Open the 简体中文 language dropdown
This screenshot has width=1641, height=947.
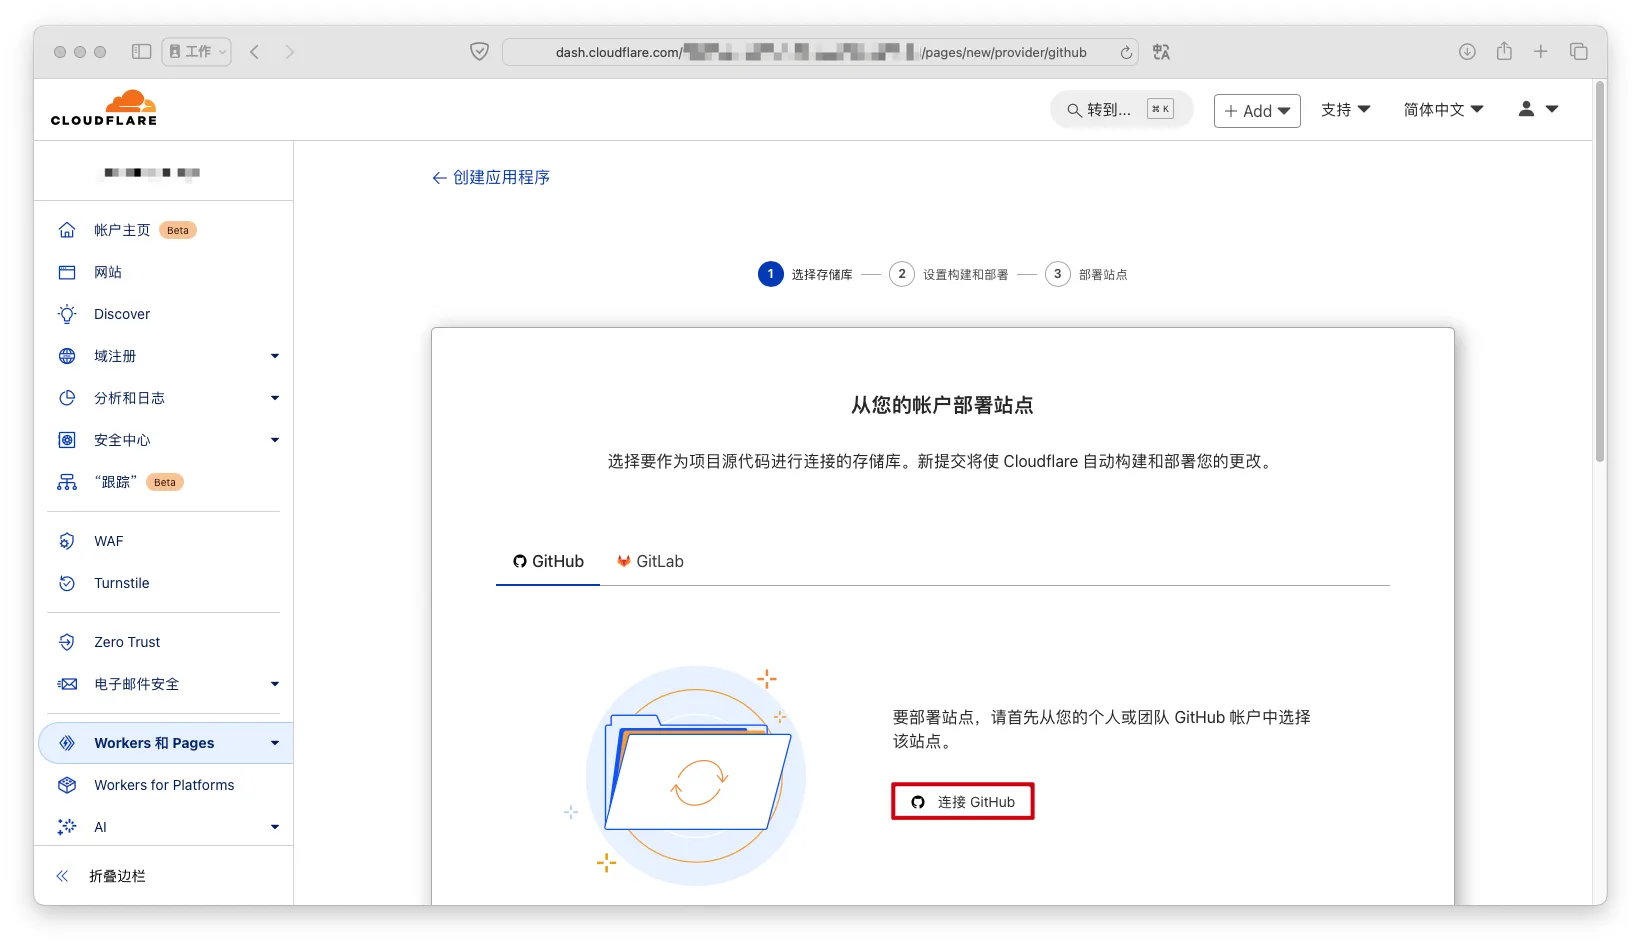click(x=1443, y=110)
